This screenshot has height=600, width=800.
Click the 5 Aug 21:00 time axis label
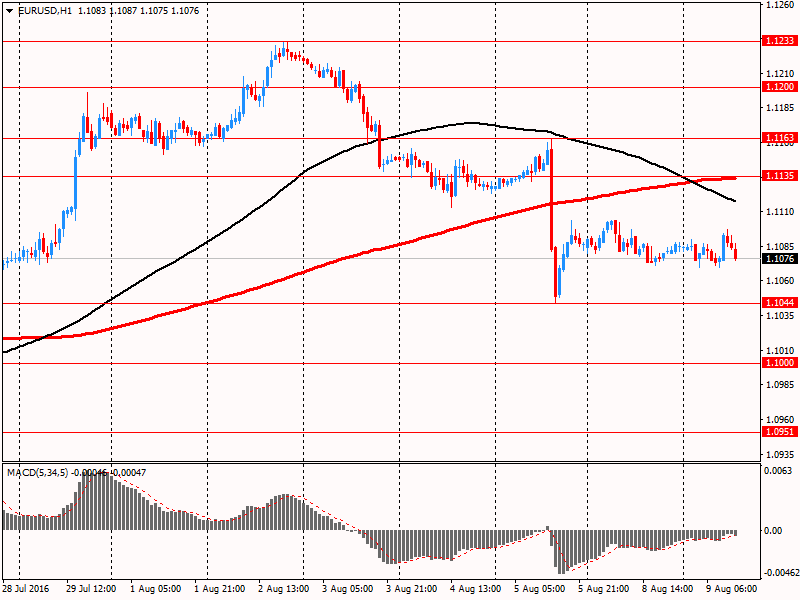(604, 589)
